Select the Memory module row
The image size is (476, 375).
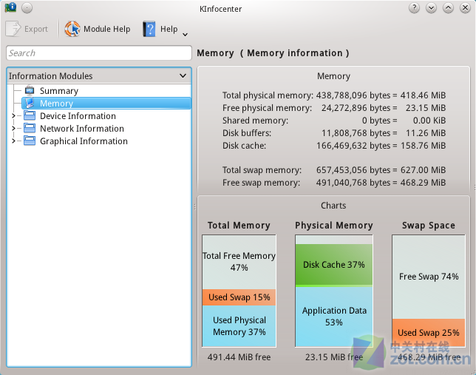pyautogui.click(x=106, y=103)
